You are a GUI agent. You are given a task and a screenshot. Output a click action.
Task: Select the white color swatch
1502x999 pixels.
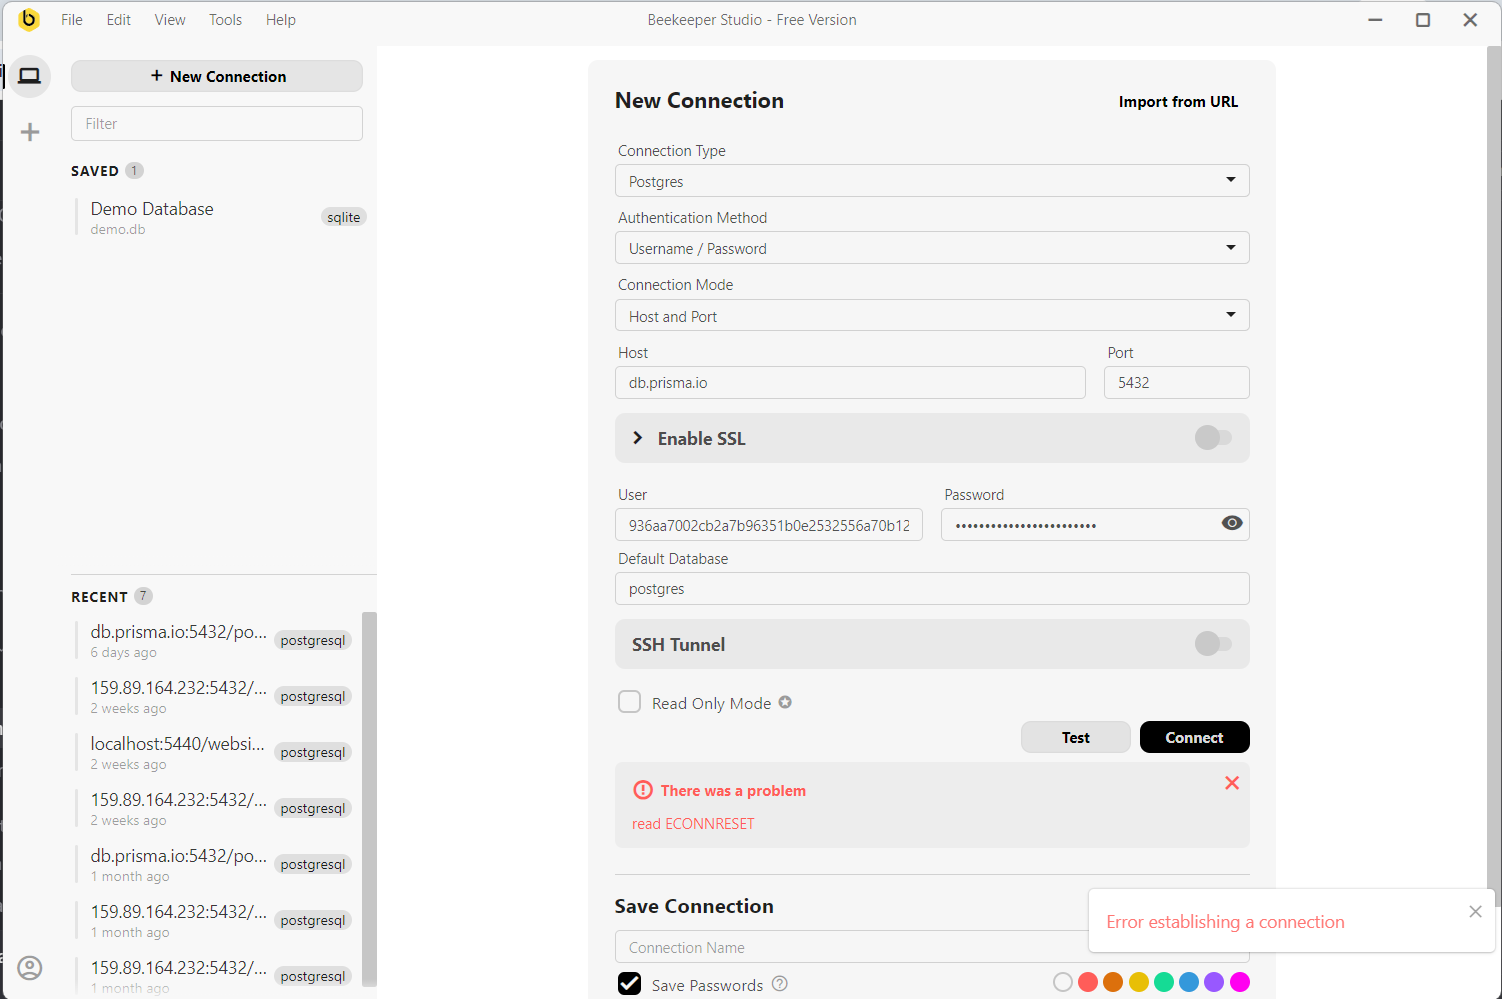point(1063,982)
